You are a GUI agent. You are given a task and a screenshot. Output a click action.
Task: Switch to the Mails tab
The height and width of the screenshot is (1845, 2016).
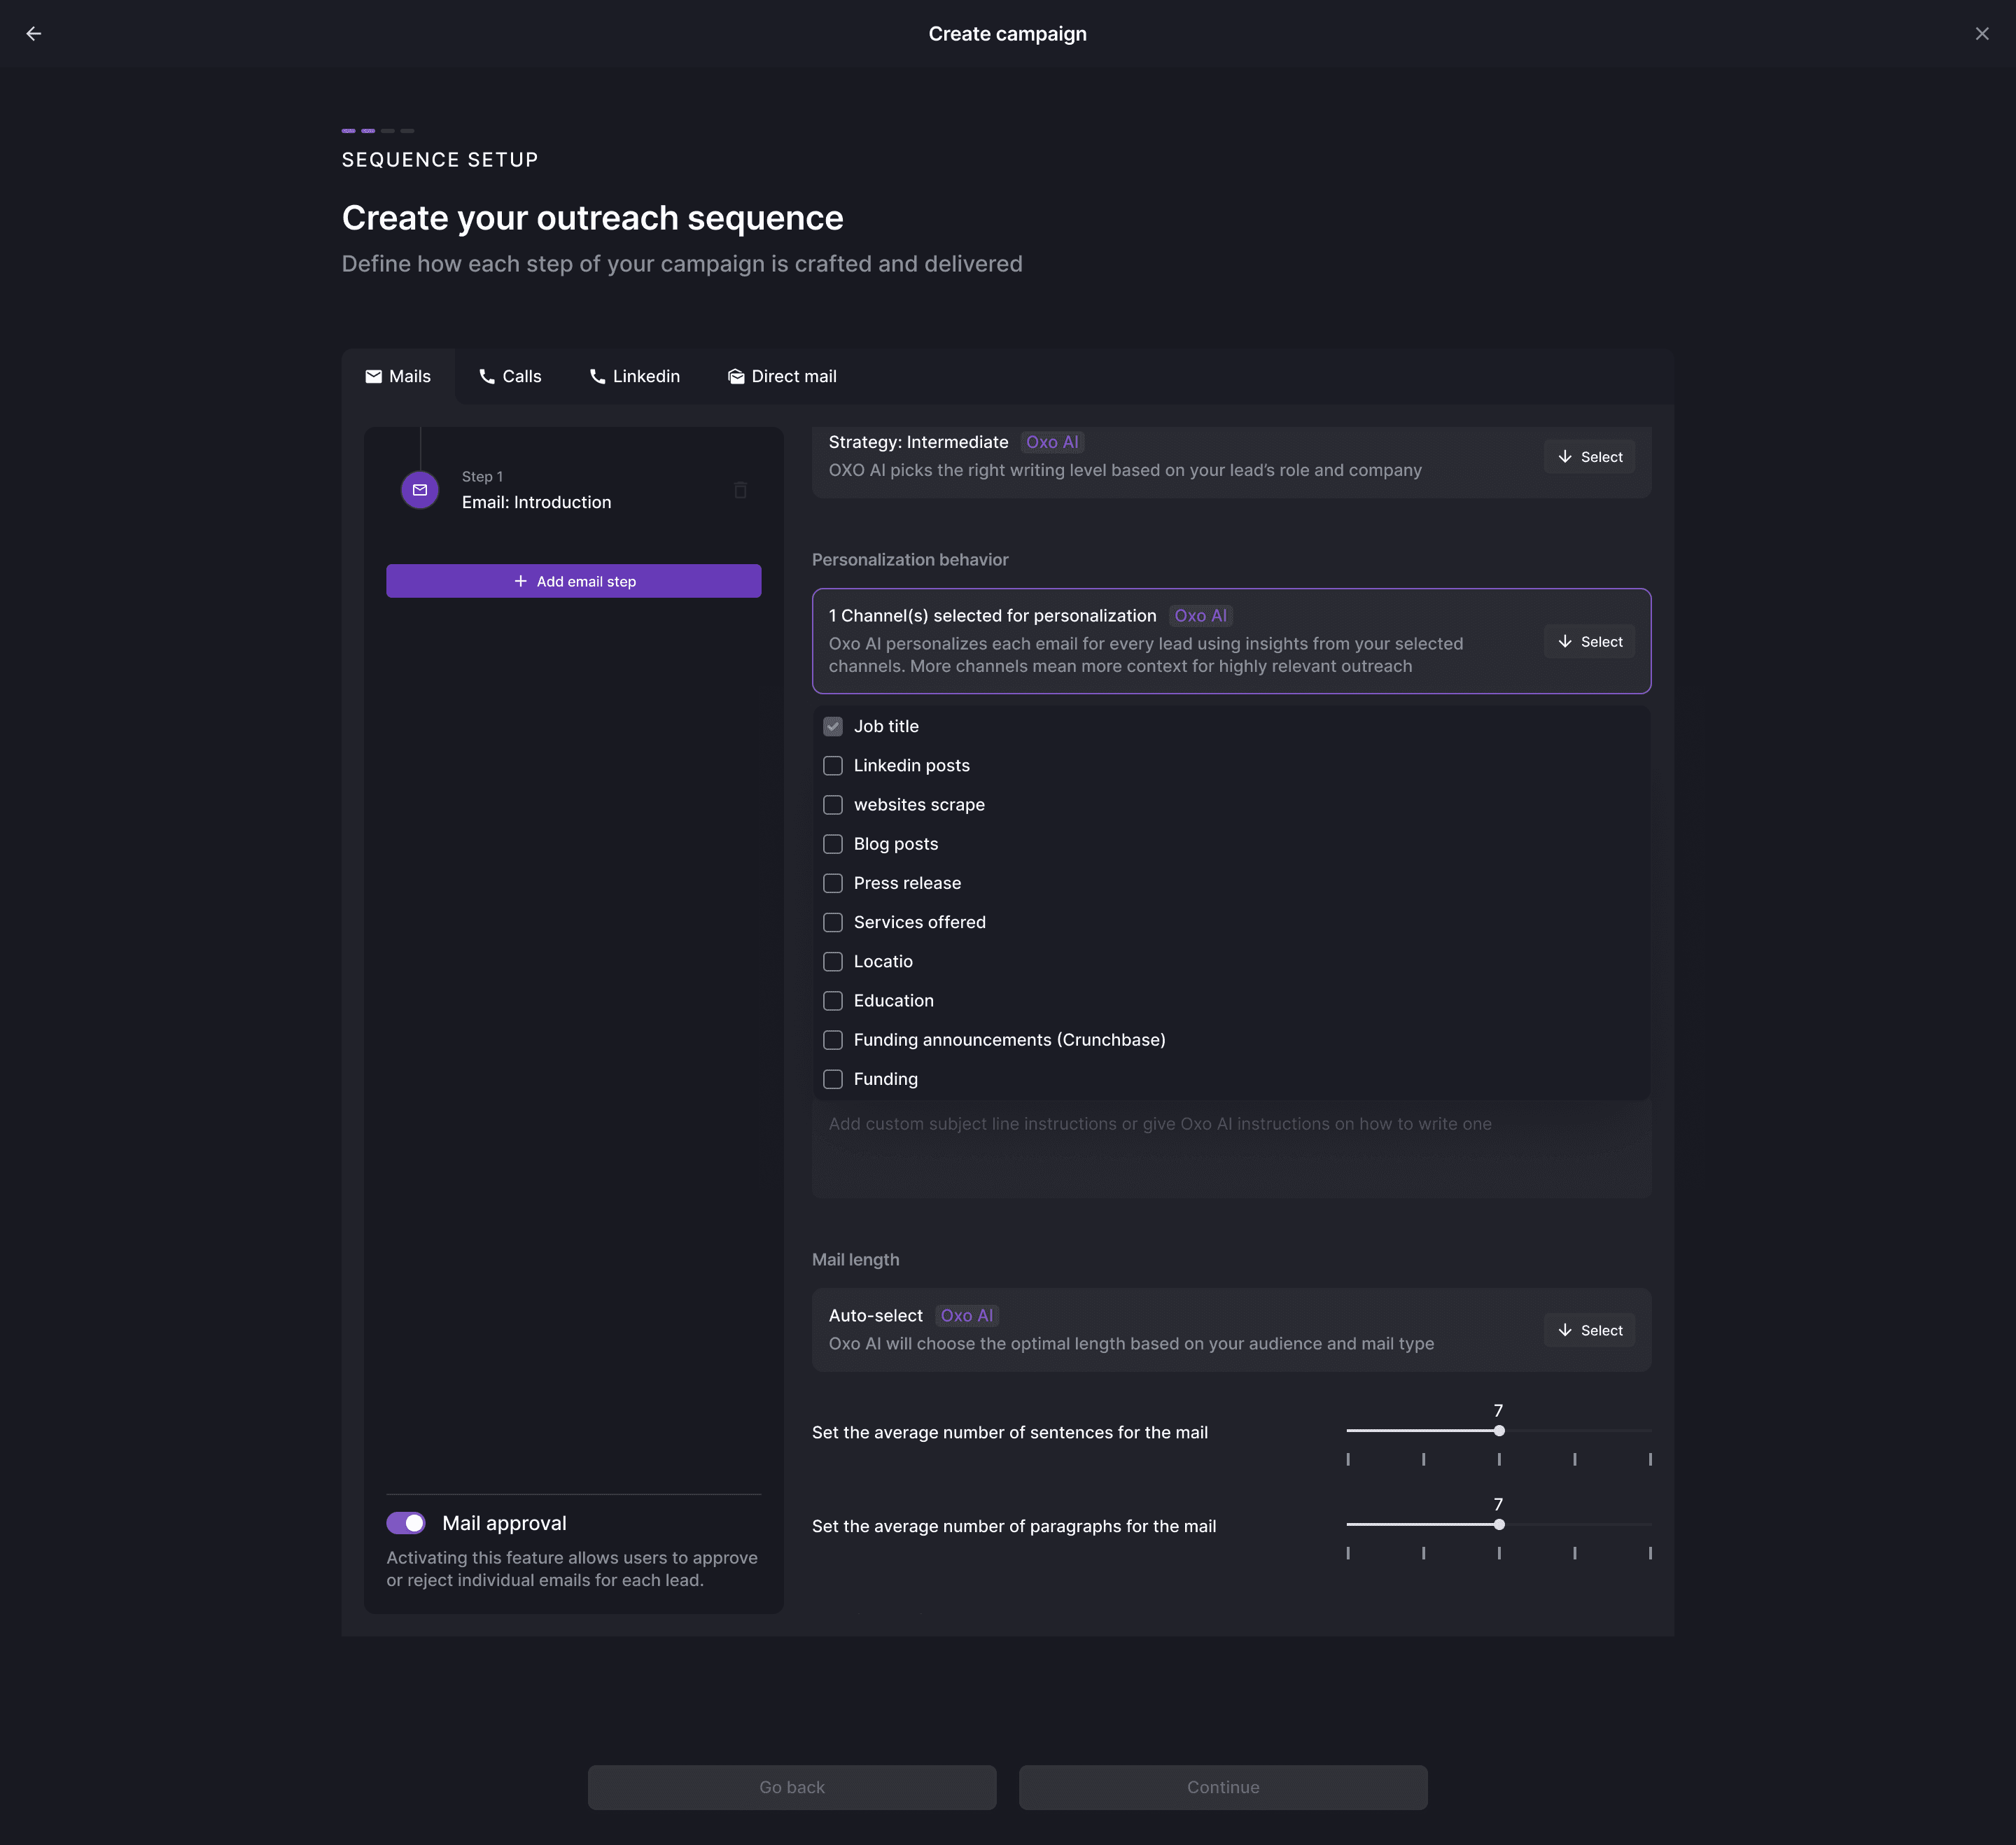[x=398, y=377]
